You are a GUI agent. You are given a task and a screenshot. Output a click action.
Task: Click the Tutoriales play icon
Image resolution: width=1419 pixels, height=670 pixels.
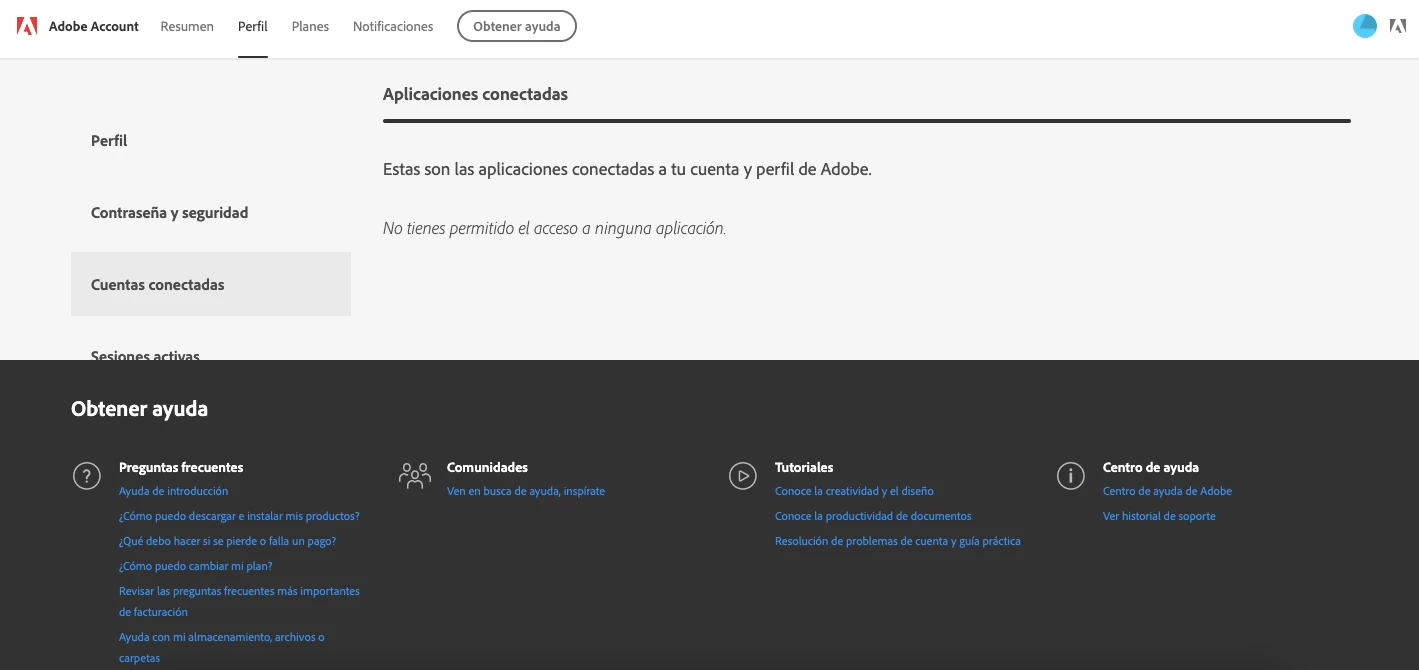click(743, 476)
